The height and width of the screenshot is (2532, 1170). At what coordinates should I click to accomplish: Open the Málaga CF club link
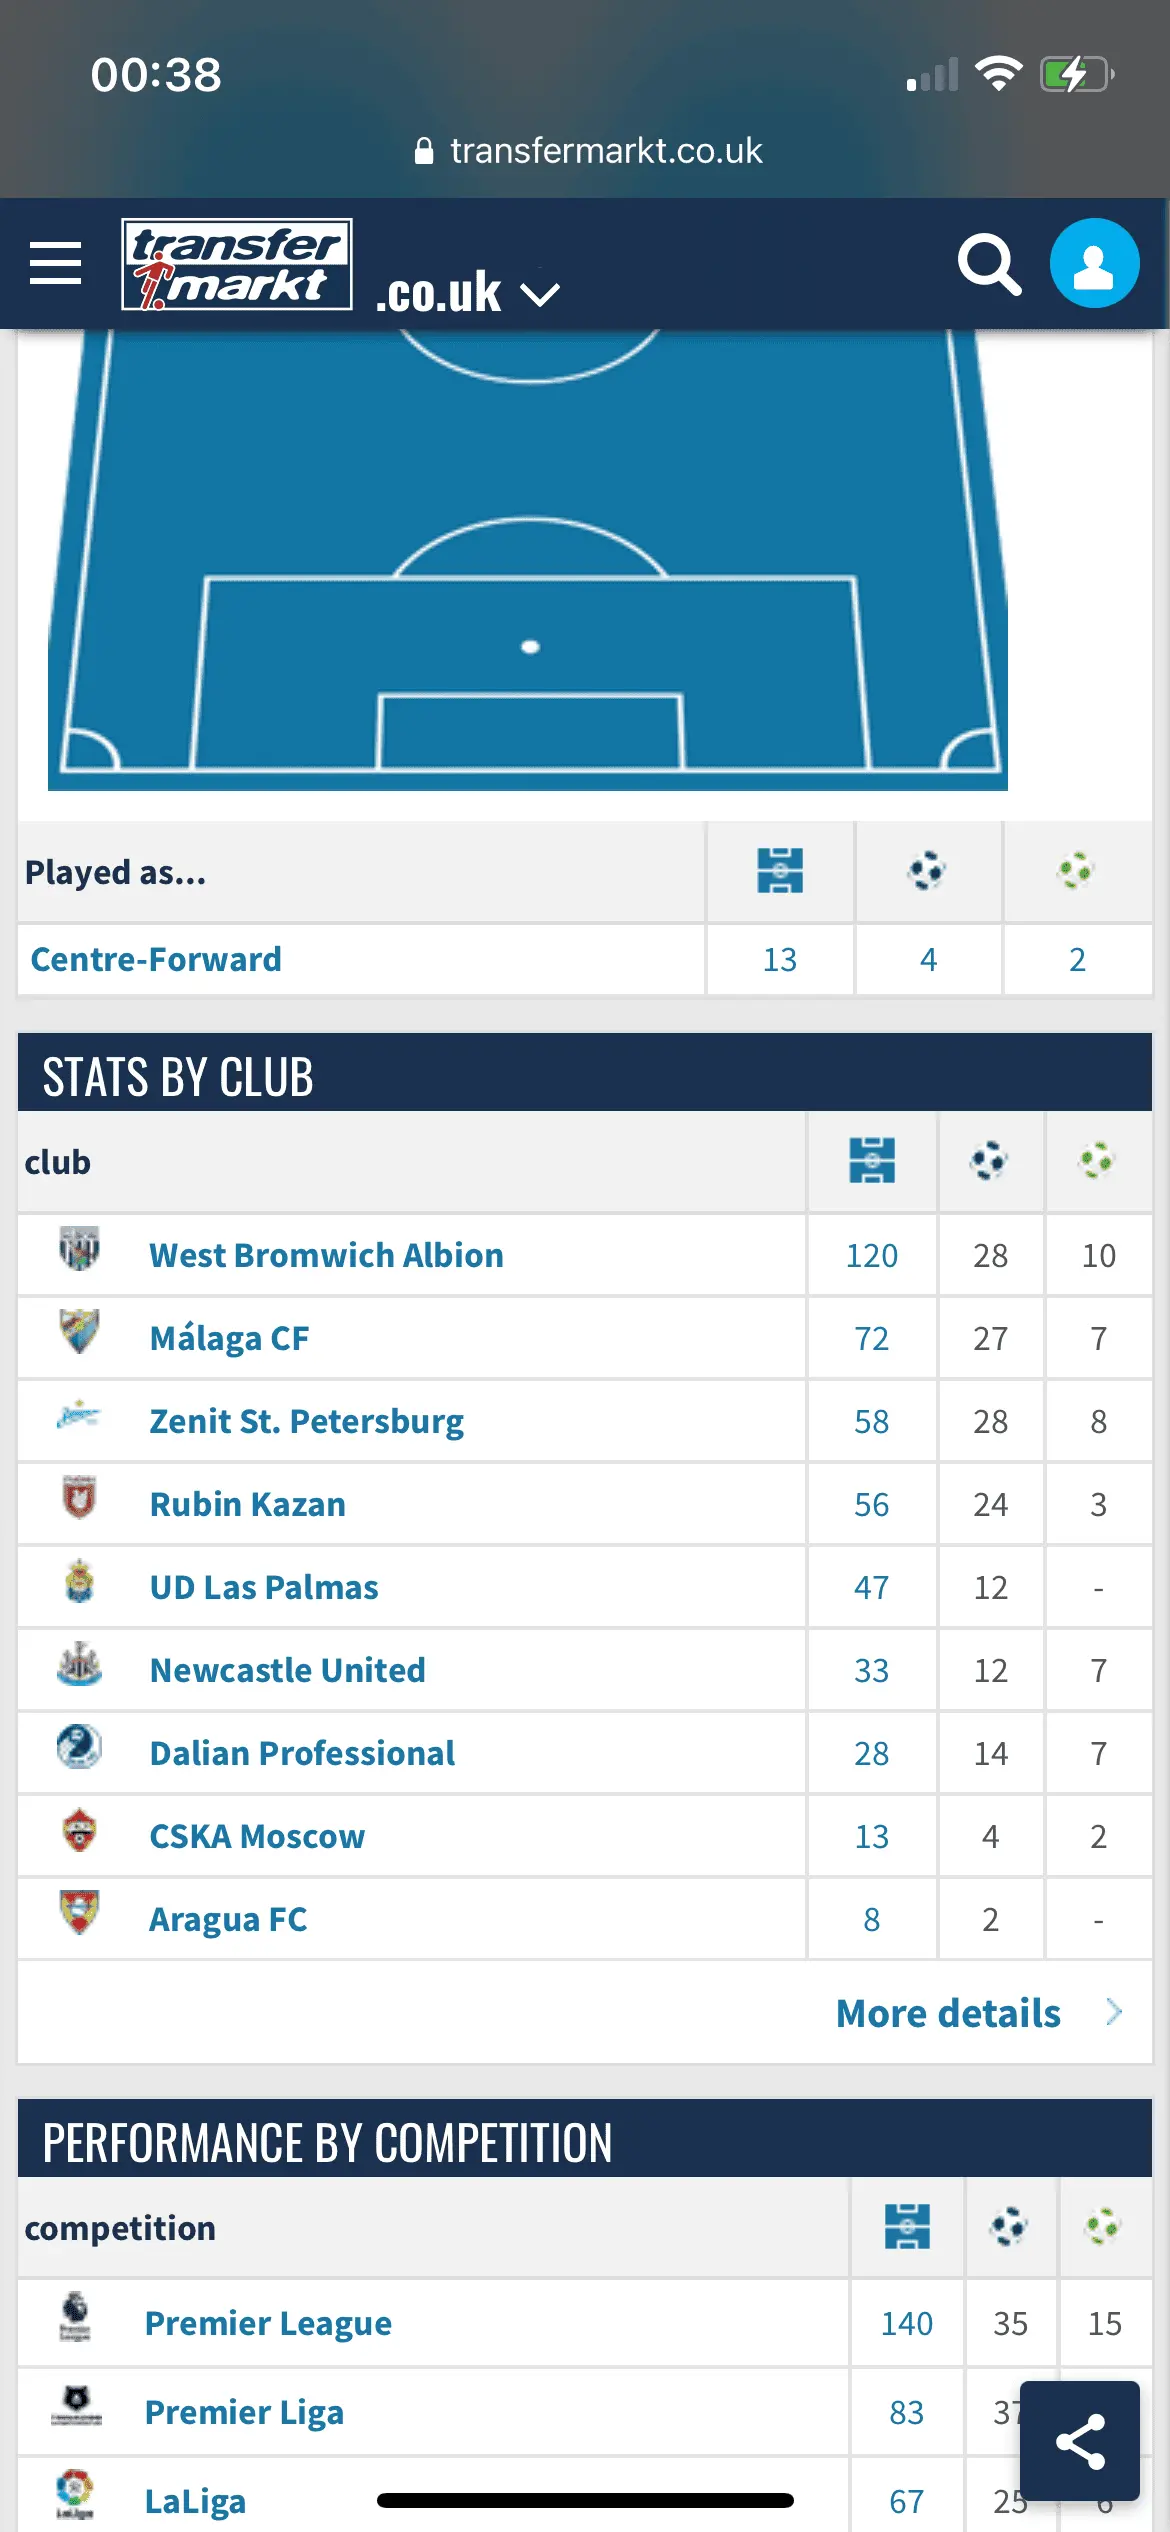(x=229, y=1339)
